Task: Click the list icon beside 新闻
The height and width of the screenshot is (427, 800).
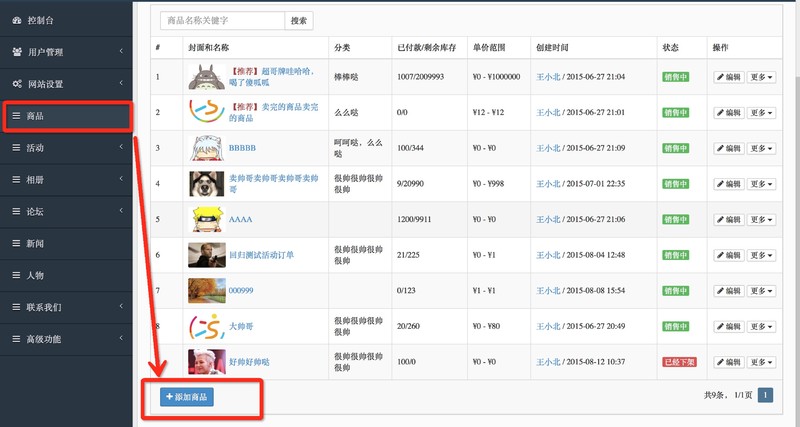Action: [x=16, y=243]
